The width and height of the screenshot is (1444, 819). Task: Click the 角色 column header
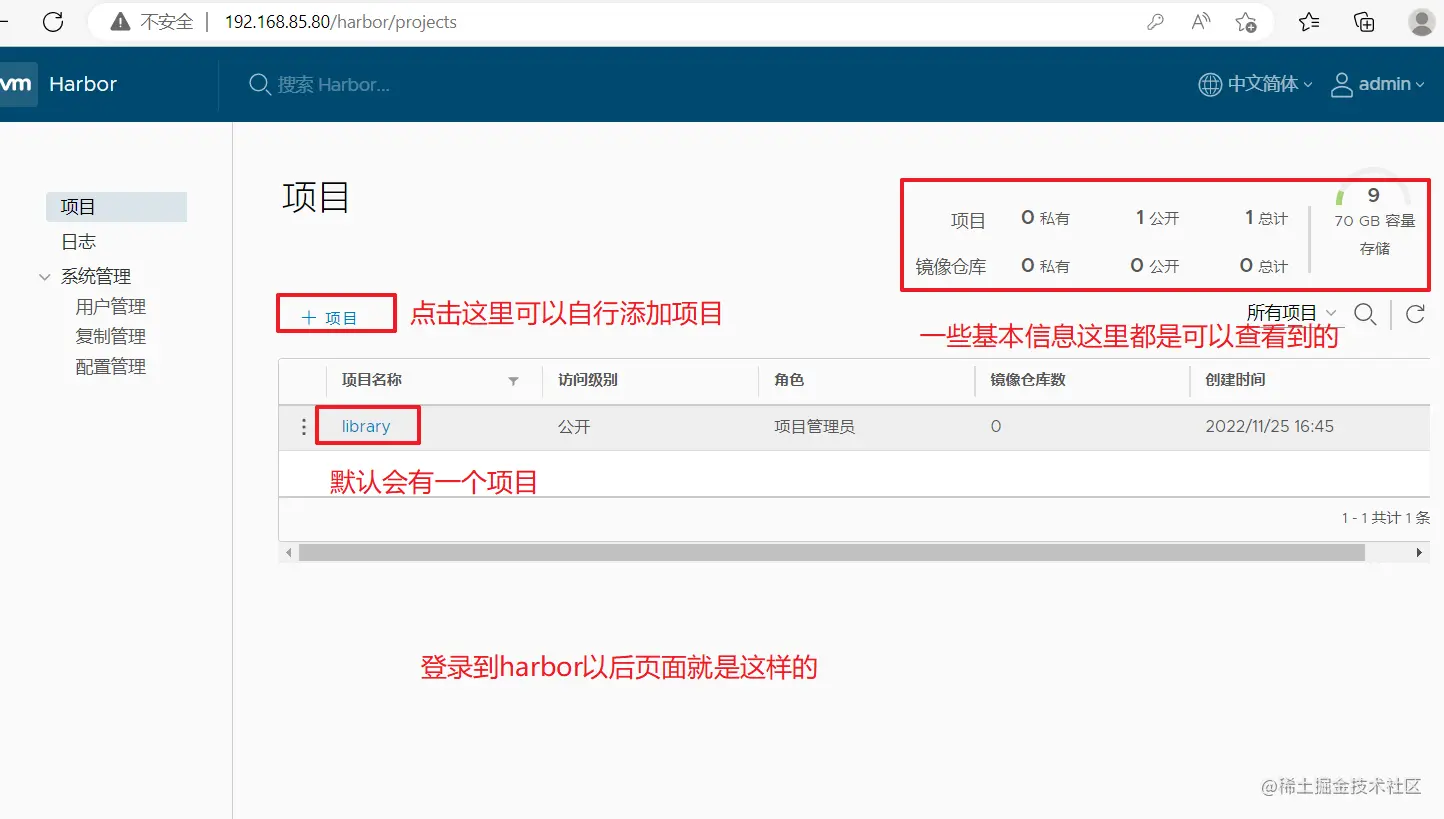coord(789,380)
